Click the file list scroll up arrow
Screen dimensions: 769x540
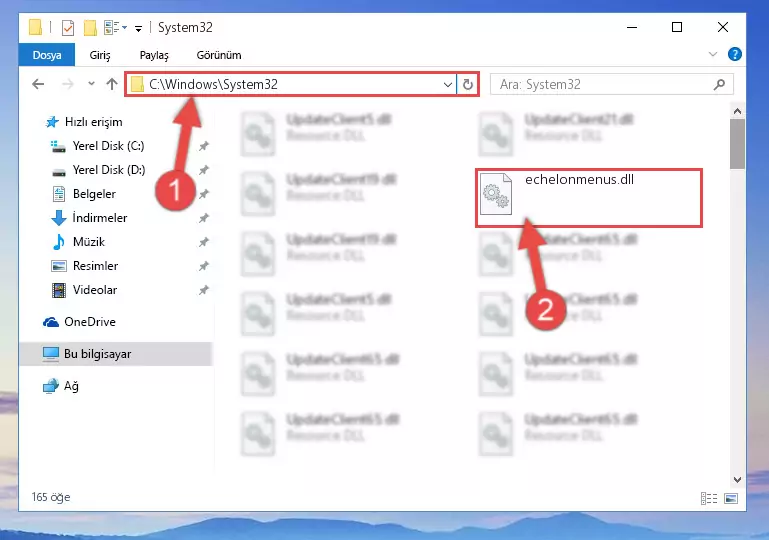pos(737,111)
